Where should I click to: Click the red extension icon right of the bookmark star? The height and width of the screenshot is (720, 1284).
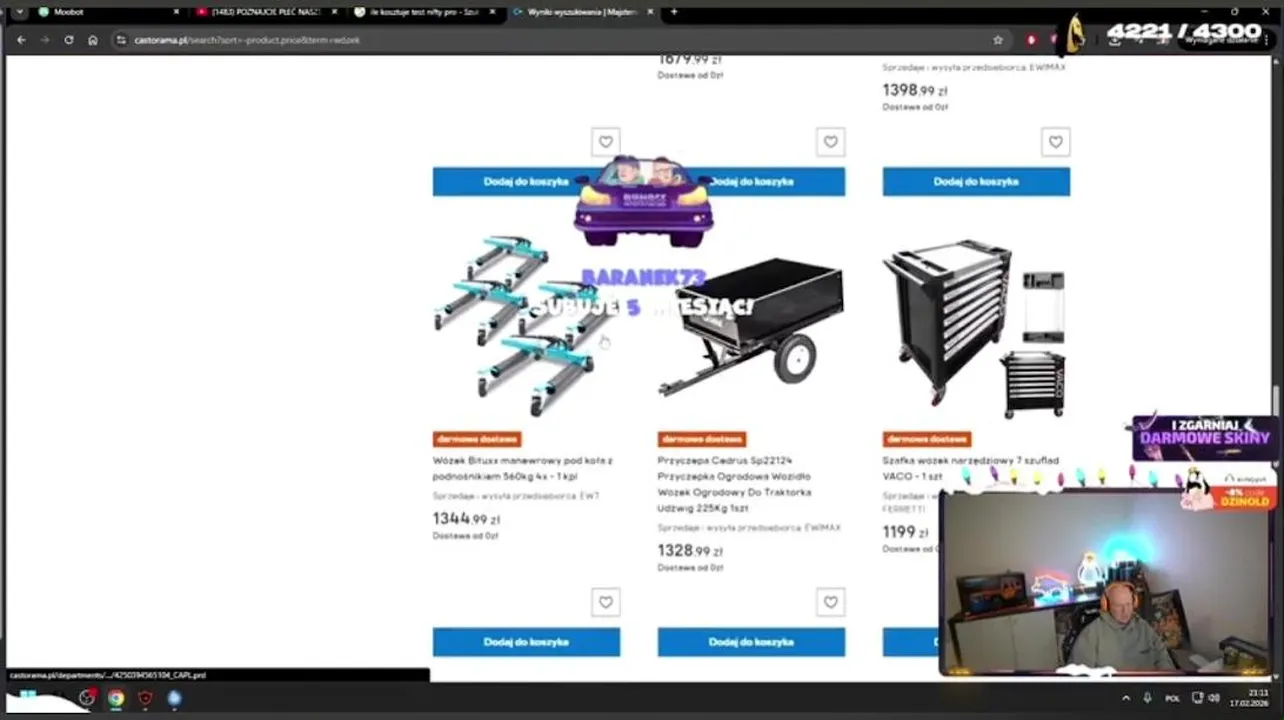coord(1031,40)
